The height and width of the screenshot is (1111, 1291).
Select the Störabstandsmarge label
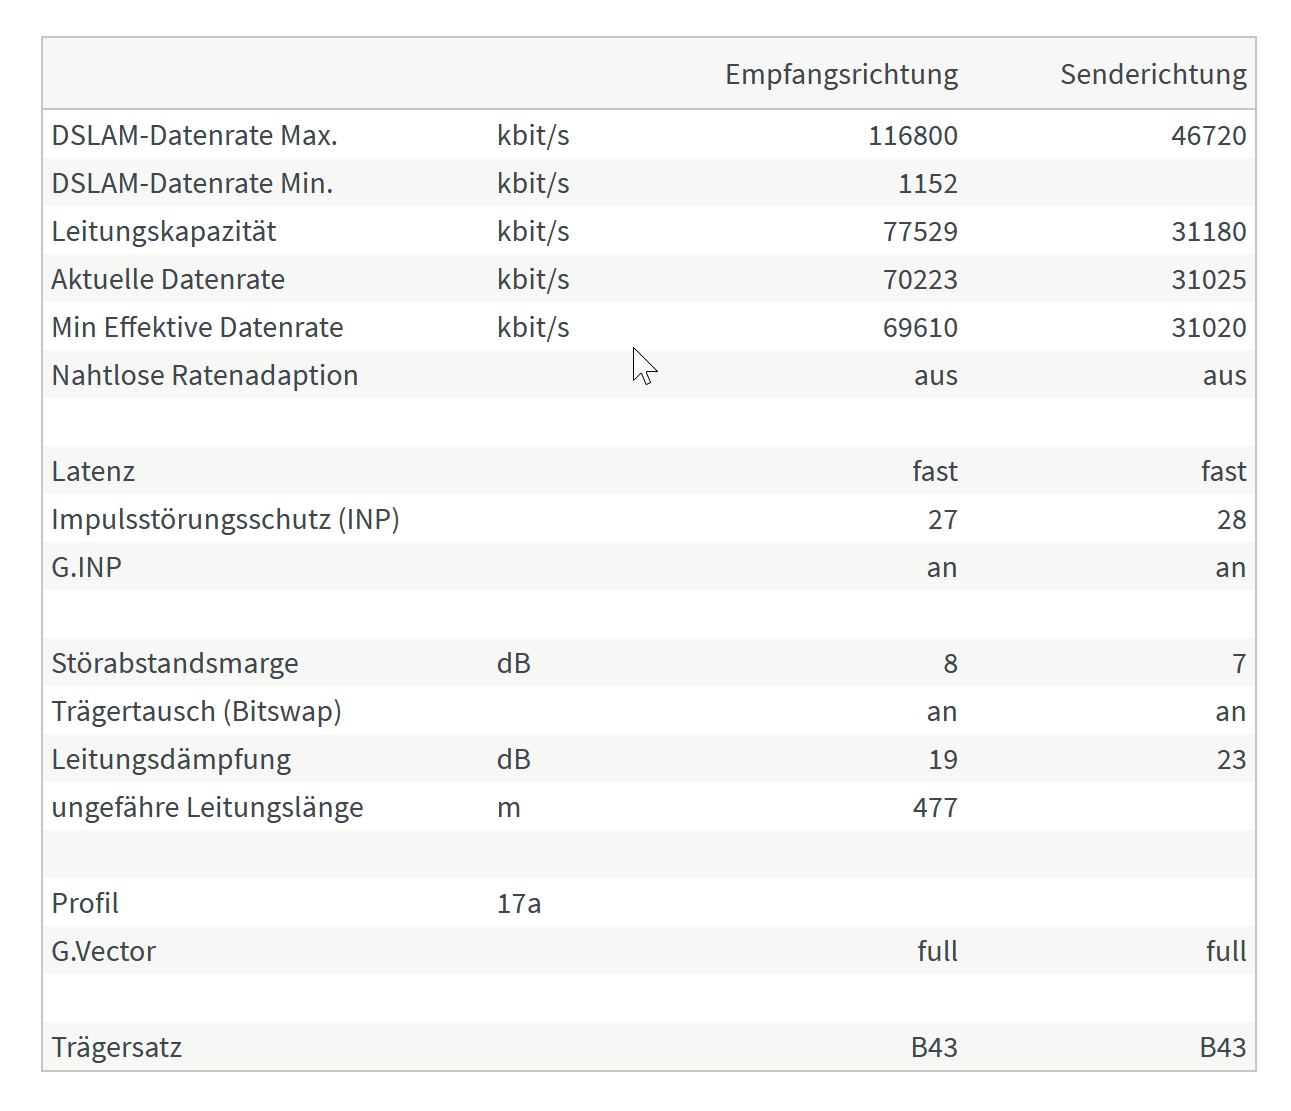point(175,663)
